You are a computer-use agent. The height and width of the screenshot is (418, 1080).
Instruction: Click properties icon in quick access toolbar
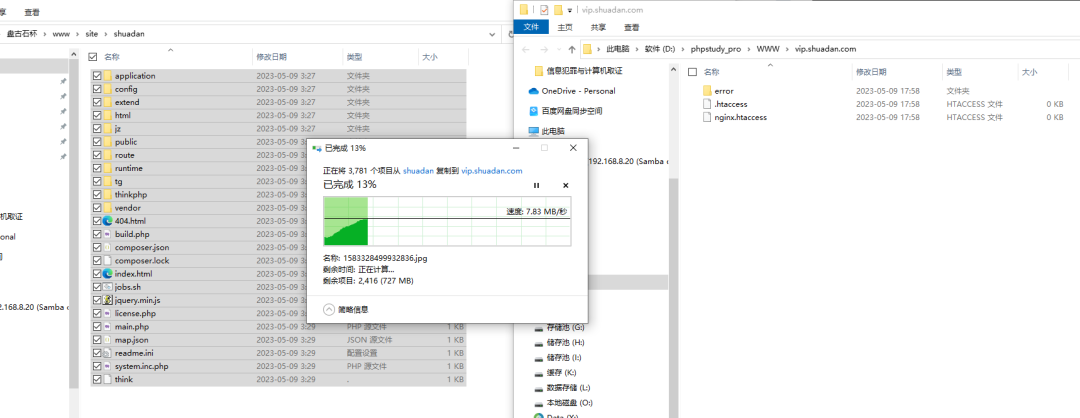pyautogui.click(x=545, y=10)
